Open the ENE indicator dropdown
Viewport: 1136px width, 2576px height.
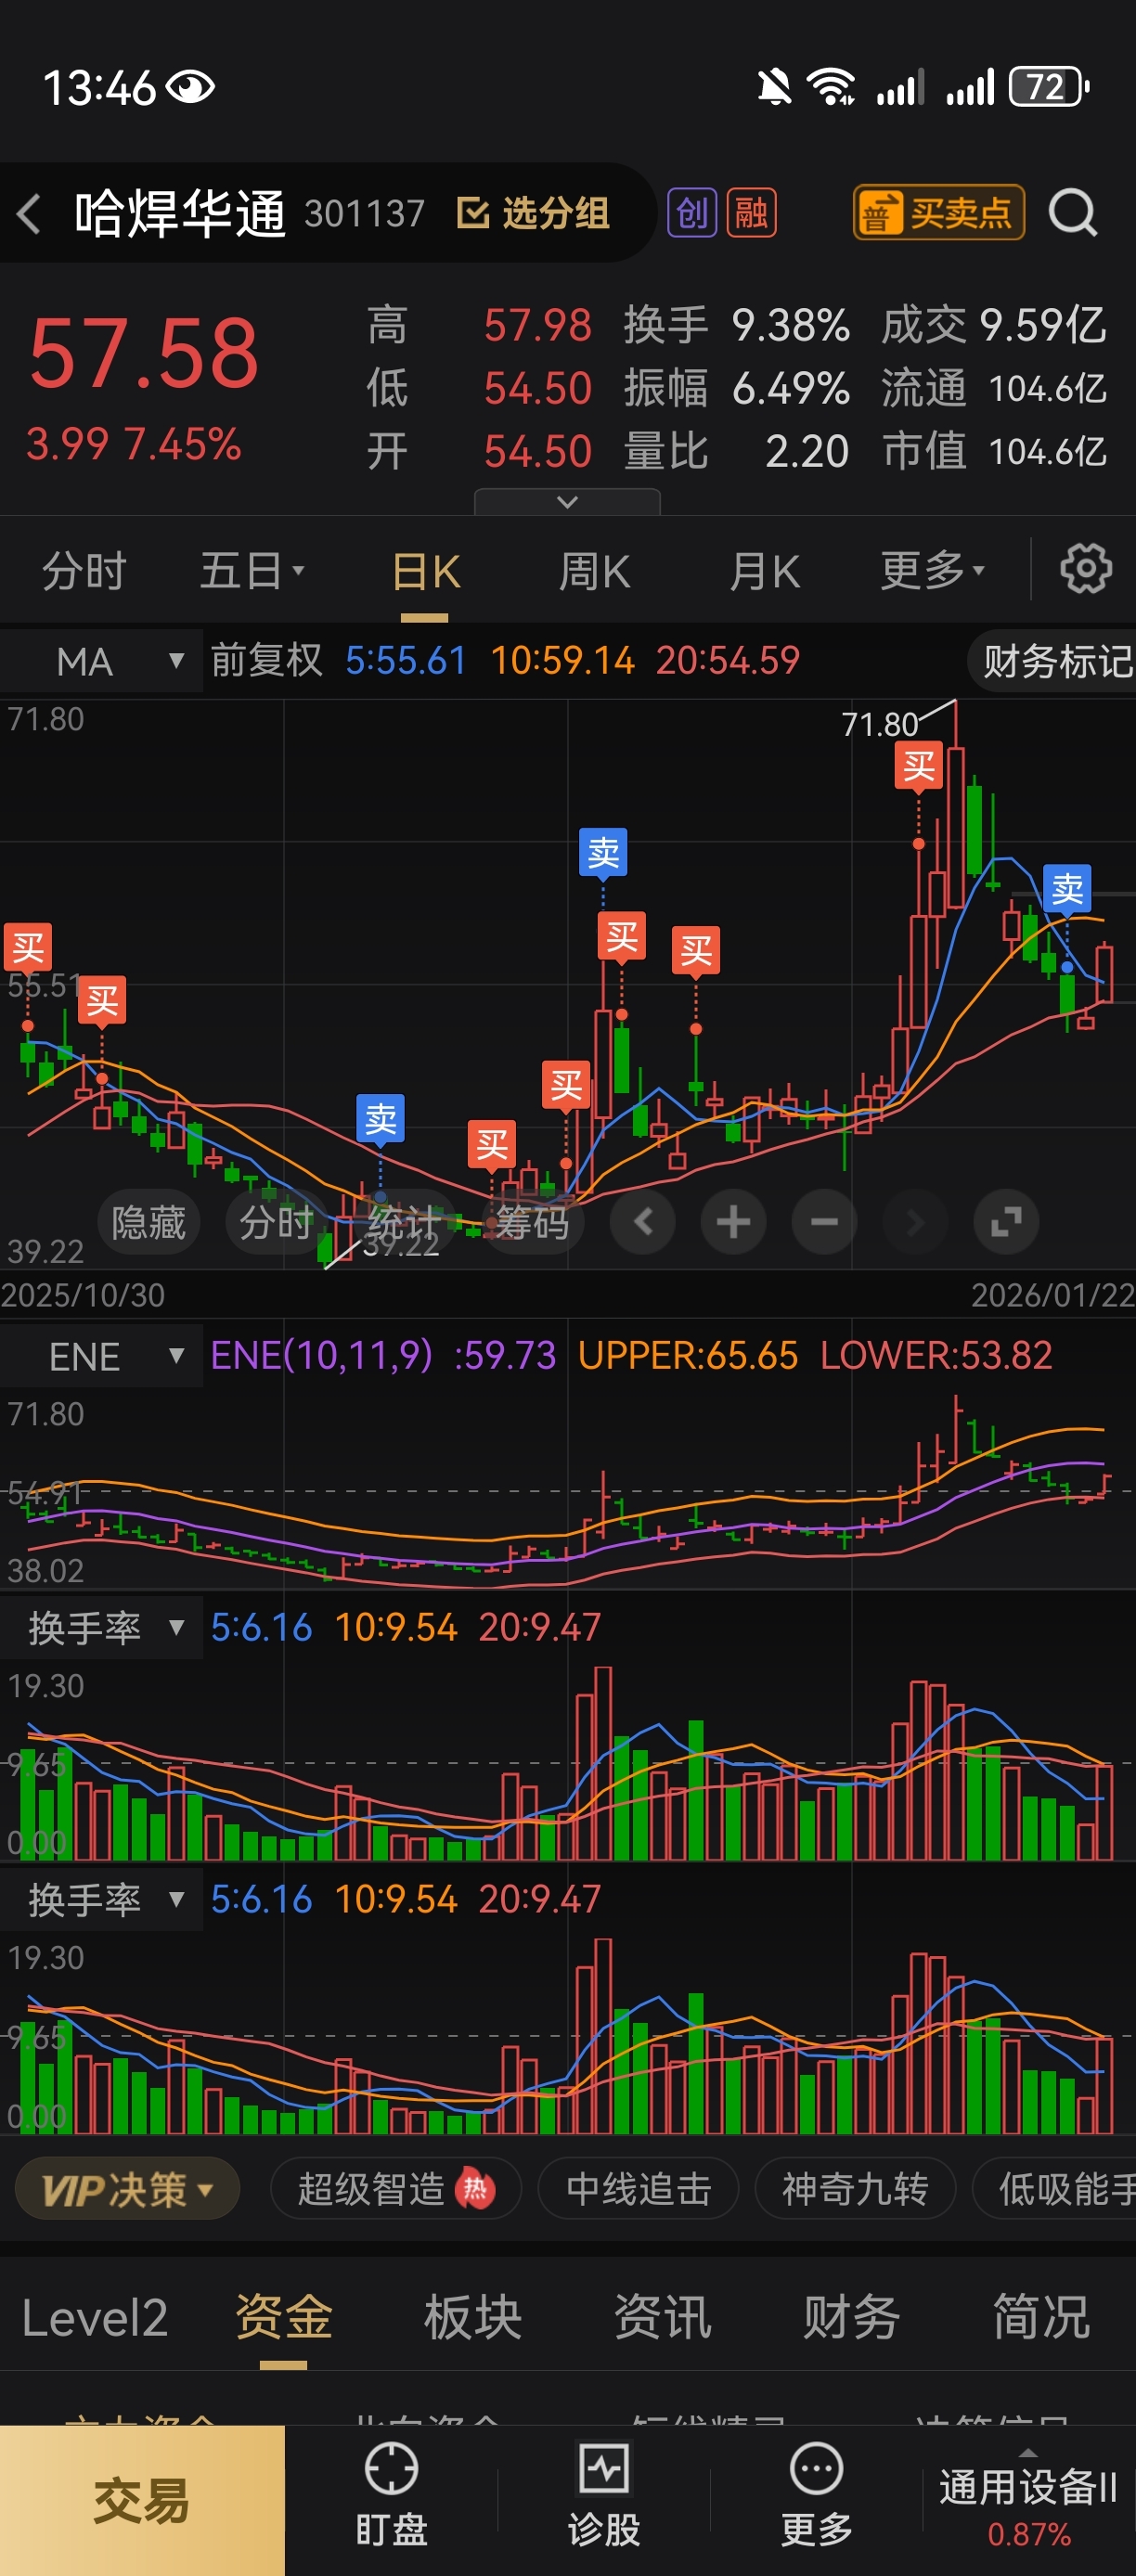[101, 1356]
